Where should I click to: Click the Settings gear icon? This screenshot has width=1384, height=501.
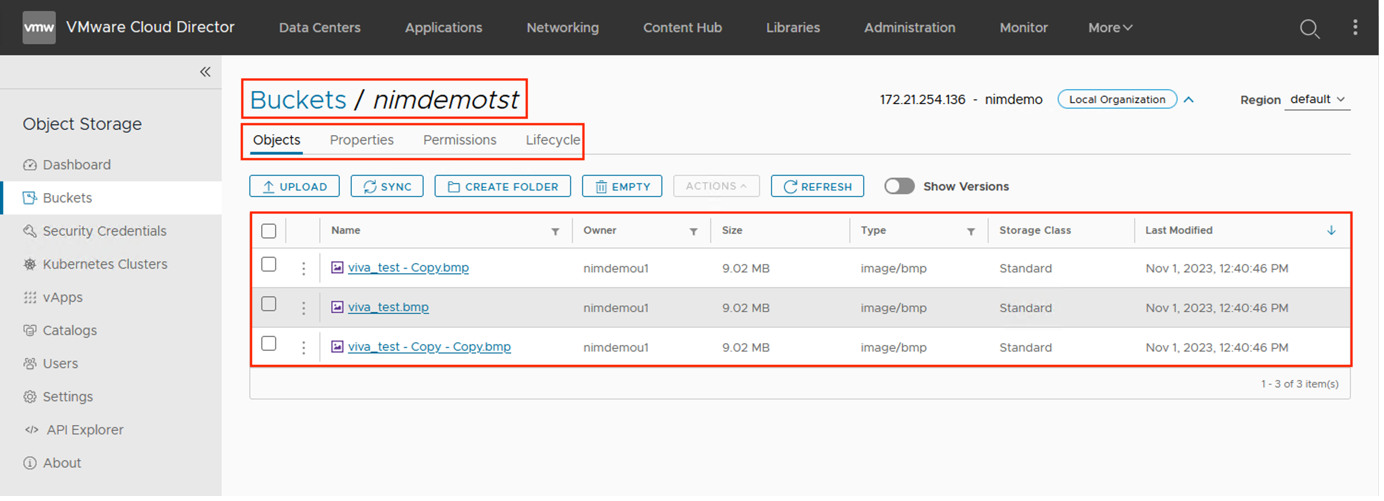pos(30,397)
